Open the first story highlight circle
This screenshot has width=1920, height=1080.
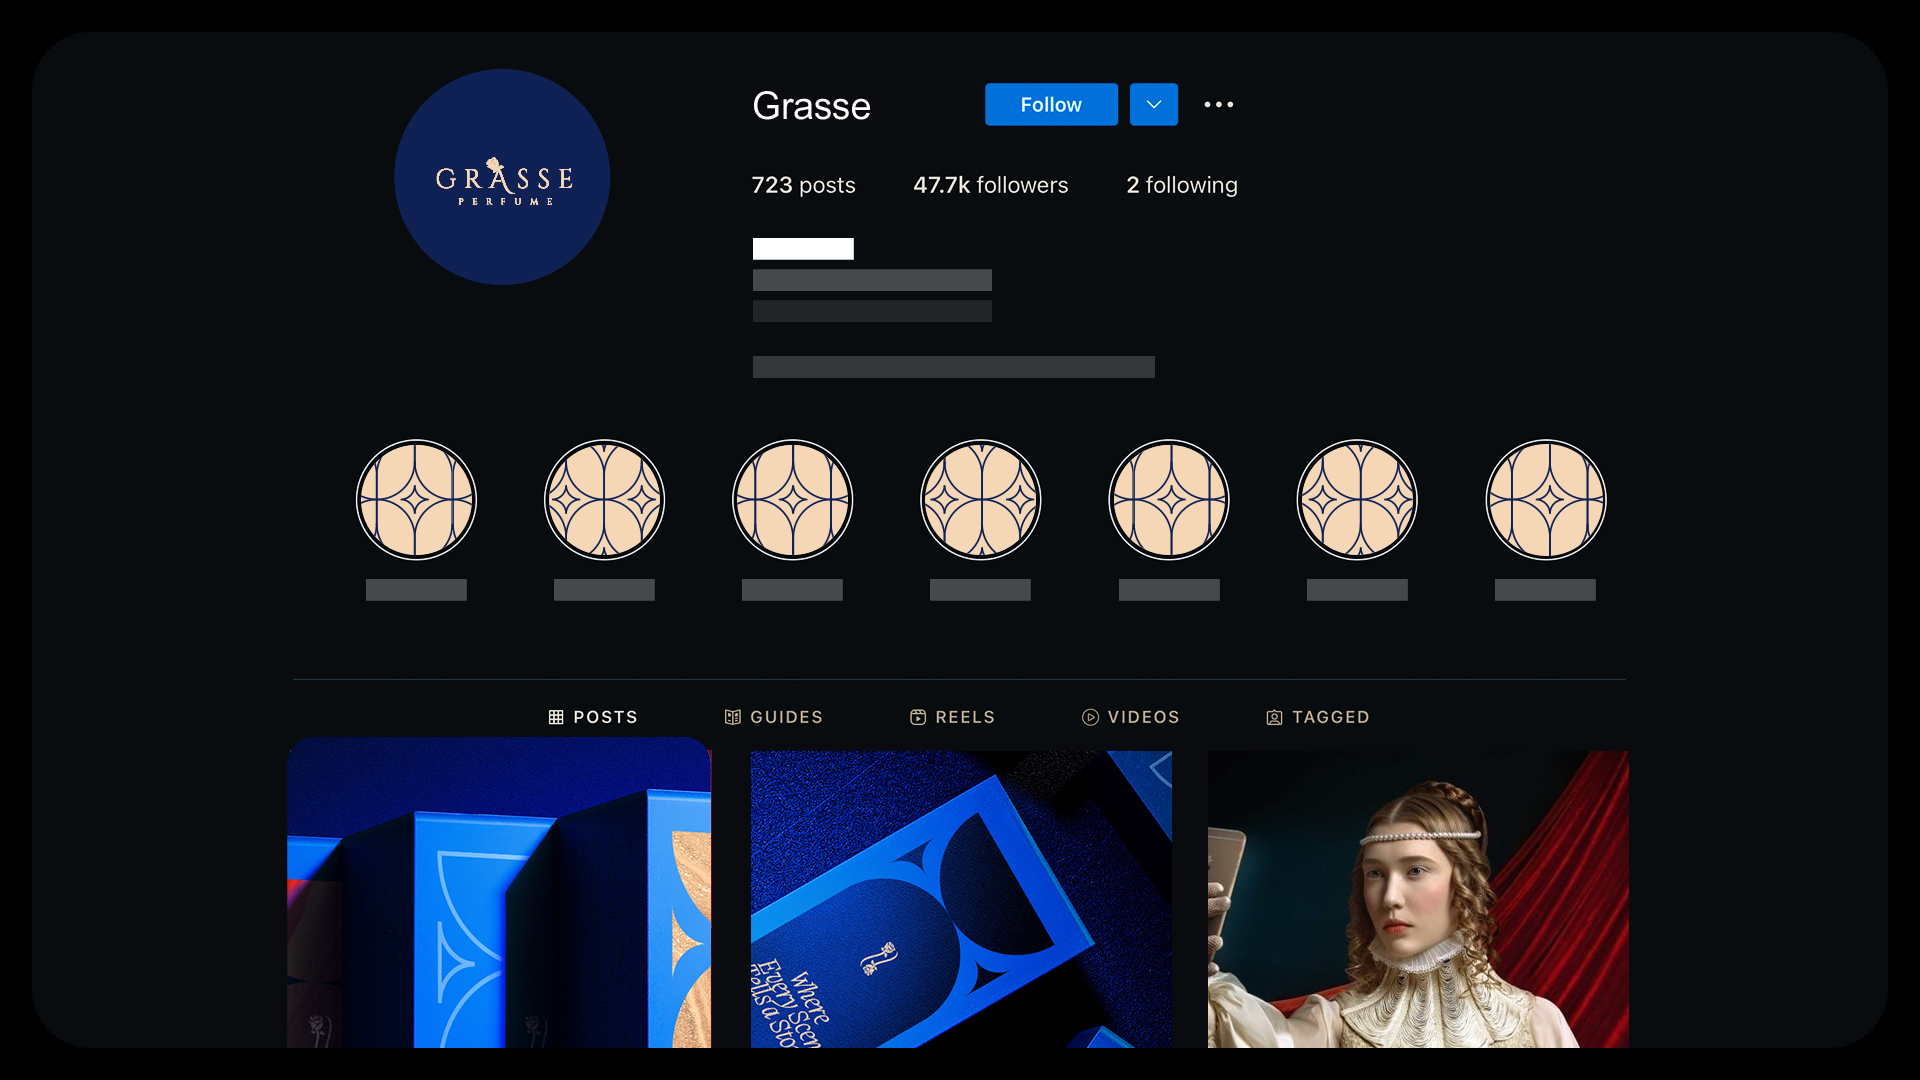[416, 500]
